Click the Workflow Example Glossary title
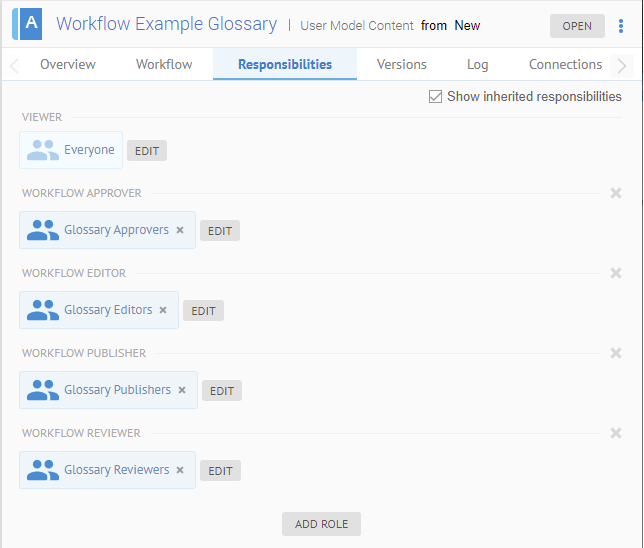Image resolution: width=644 pixels, height=548 pixels. [166, 24]
